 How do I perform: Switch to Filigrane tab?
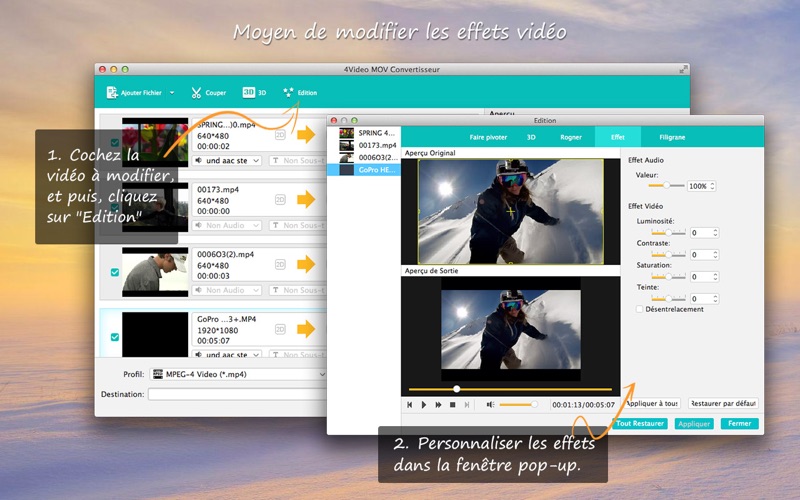click(672, 137)
